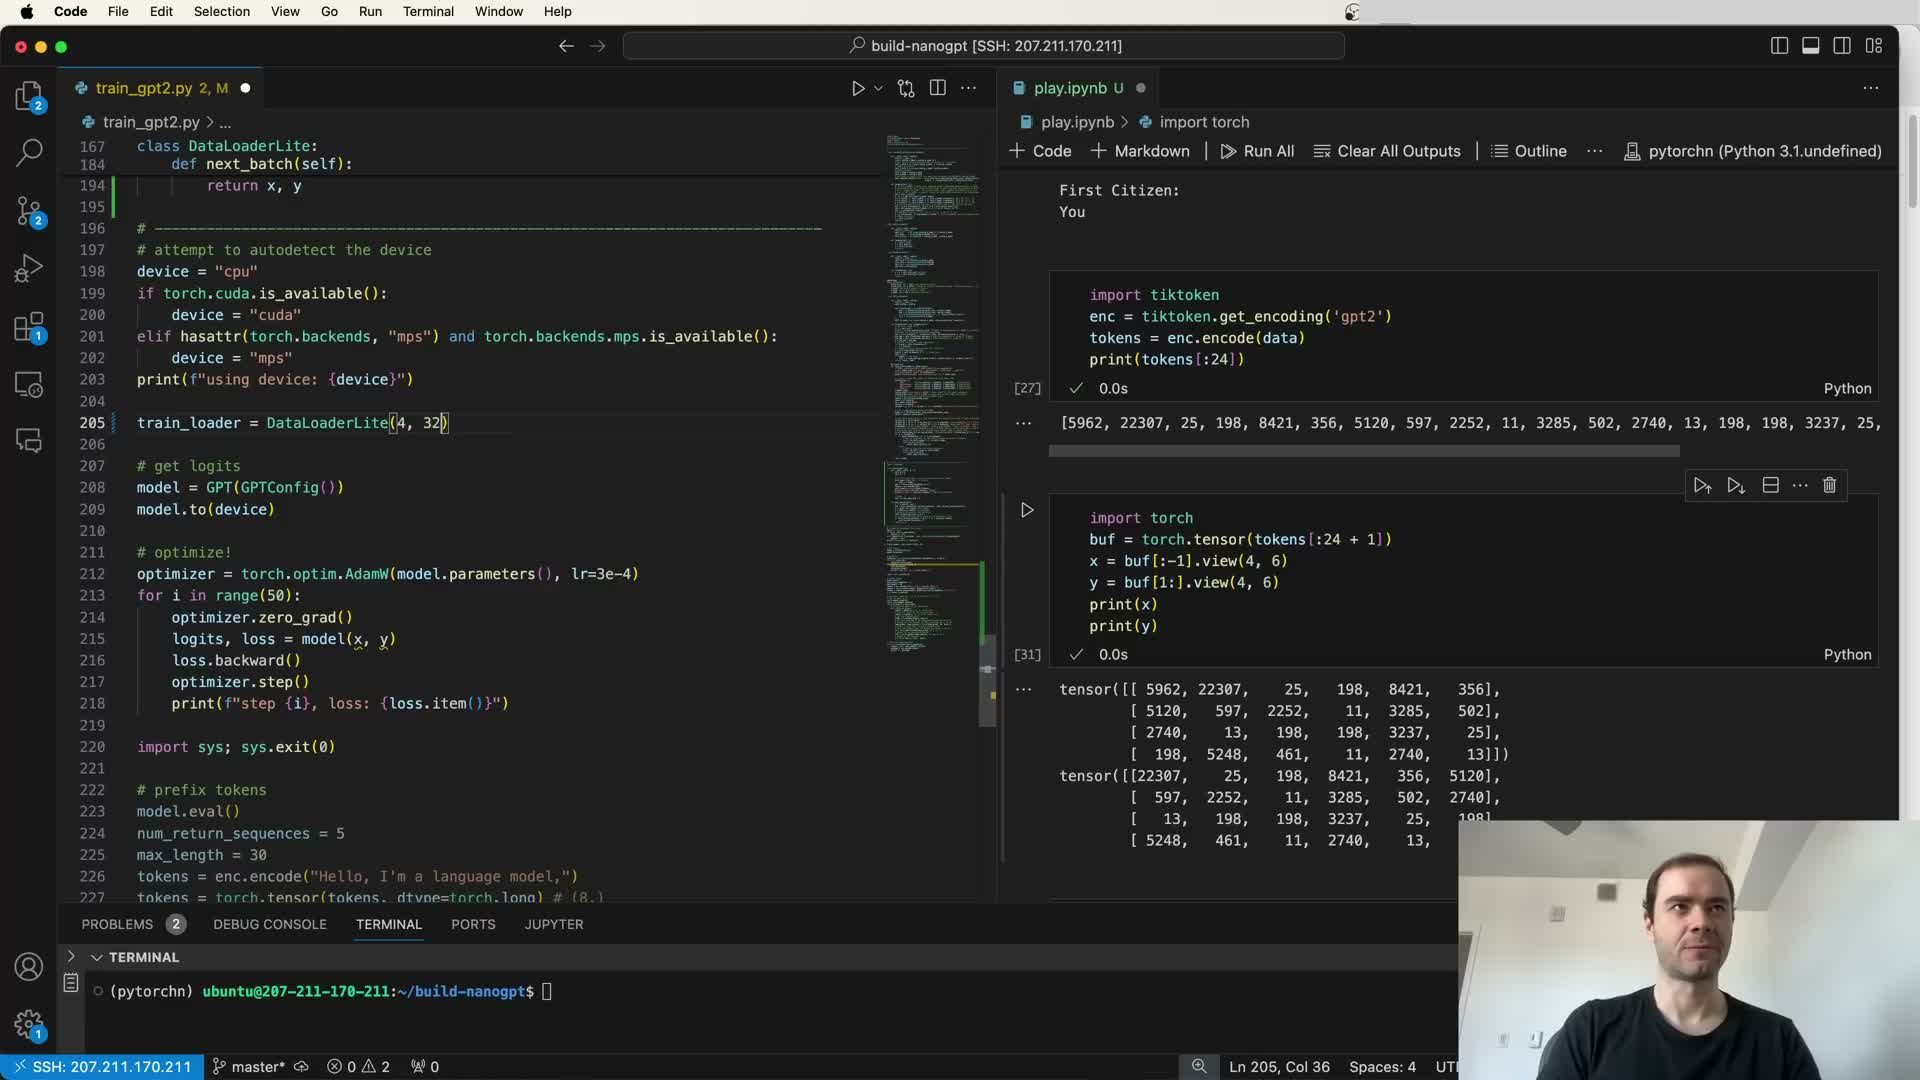The image size is (1920, 1080).
Task: Click Run All in notebook toolbar
Action: (x=1257, y=151)
